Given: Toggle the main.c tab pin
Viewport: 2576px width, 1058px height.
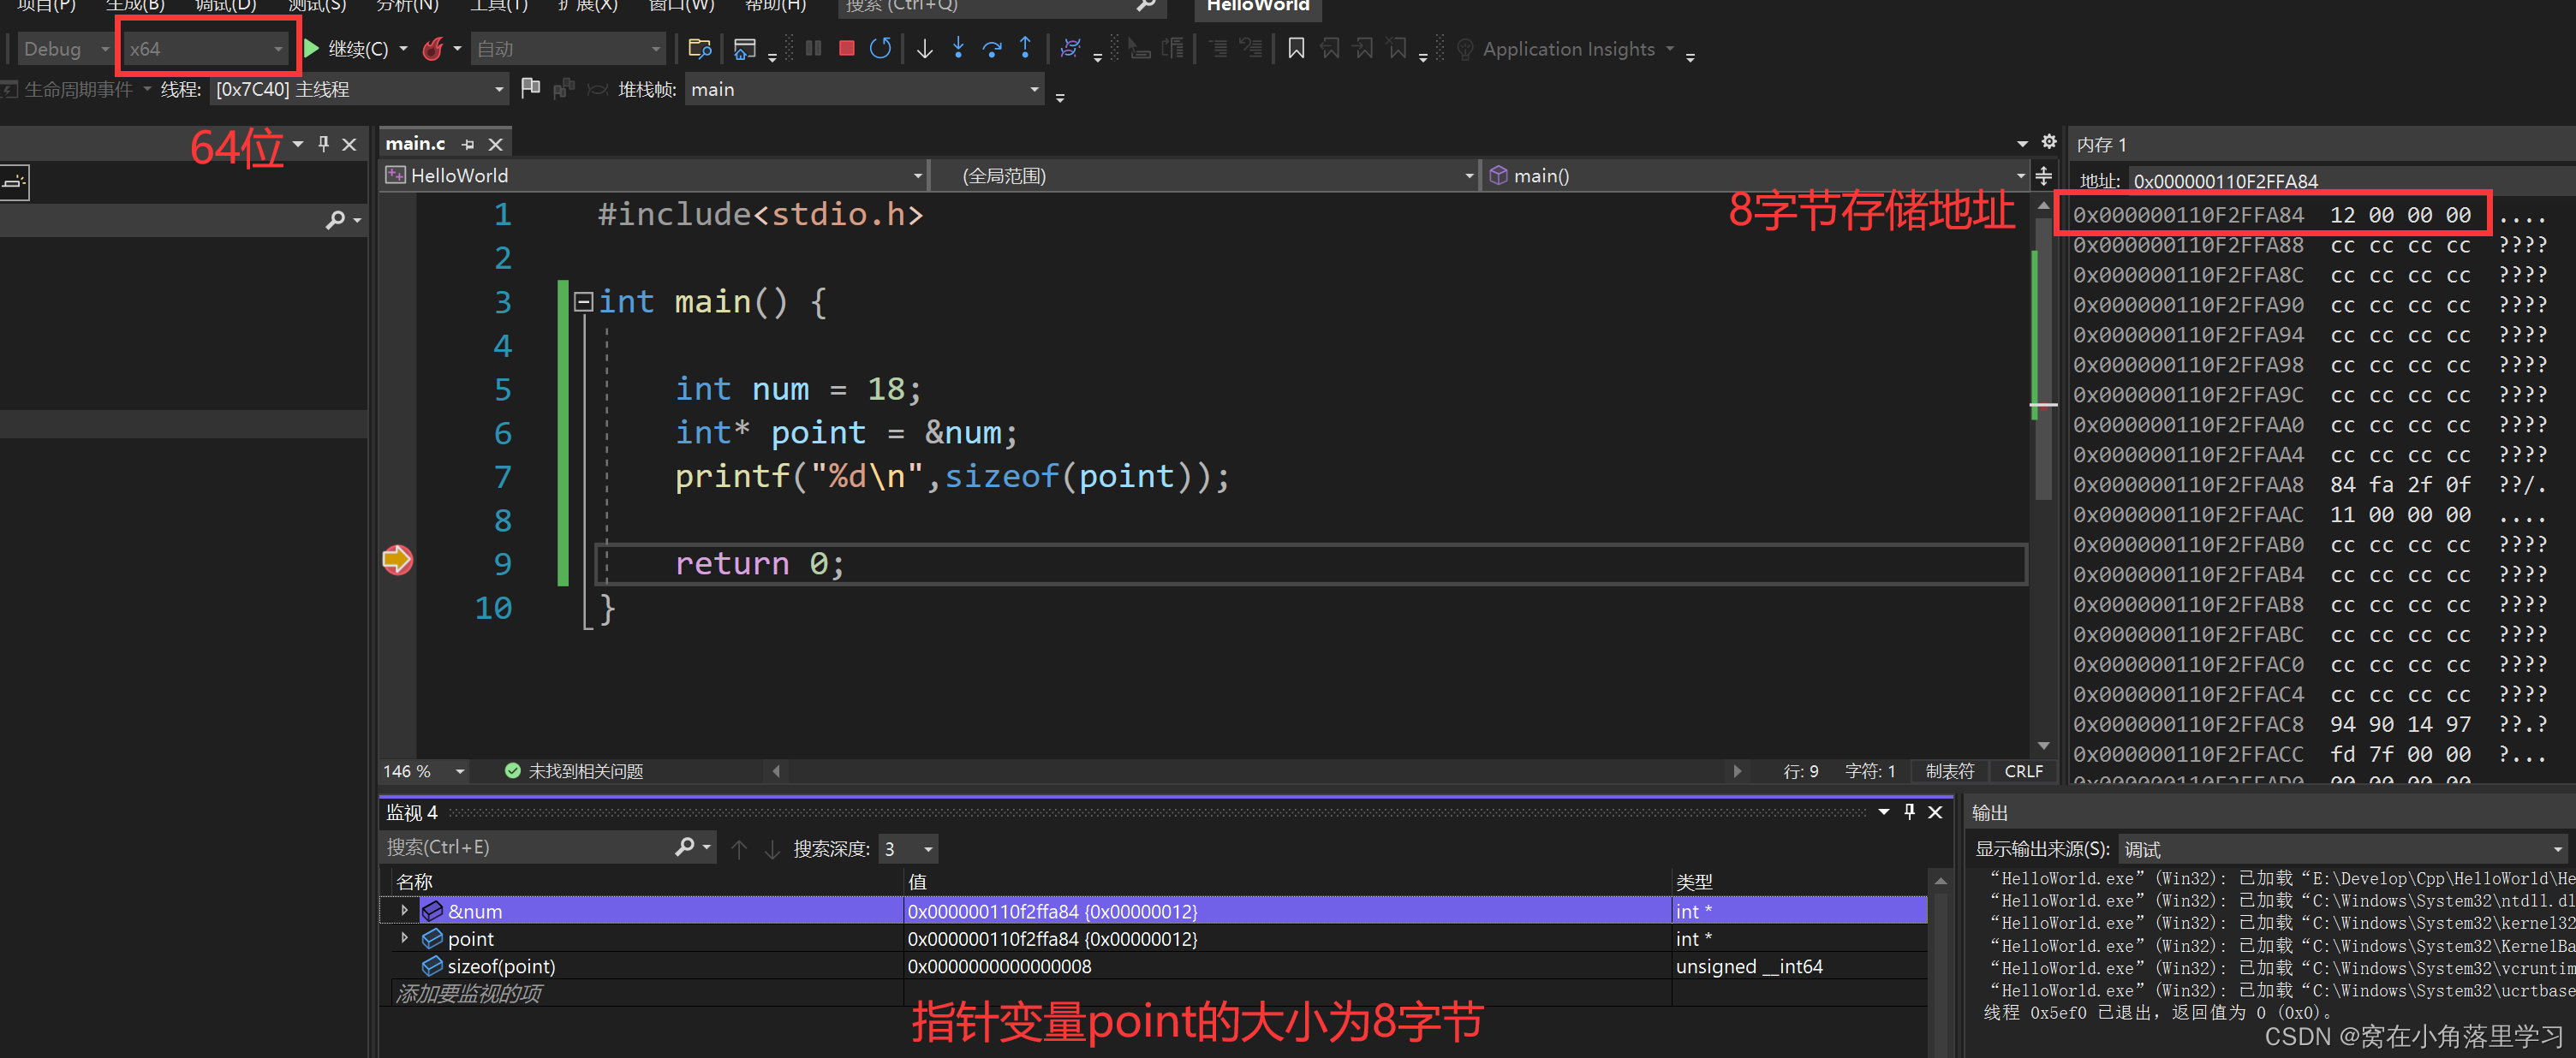Looking at the screenshot, I should pos(468,144).
